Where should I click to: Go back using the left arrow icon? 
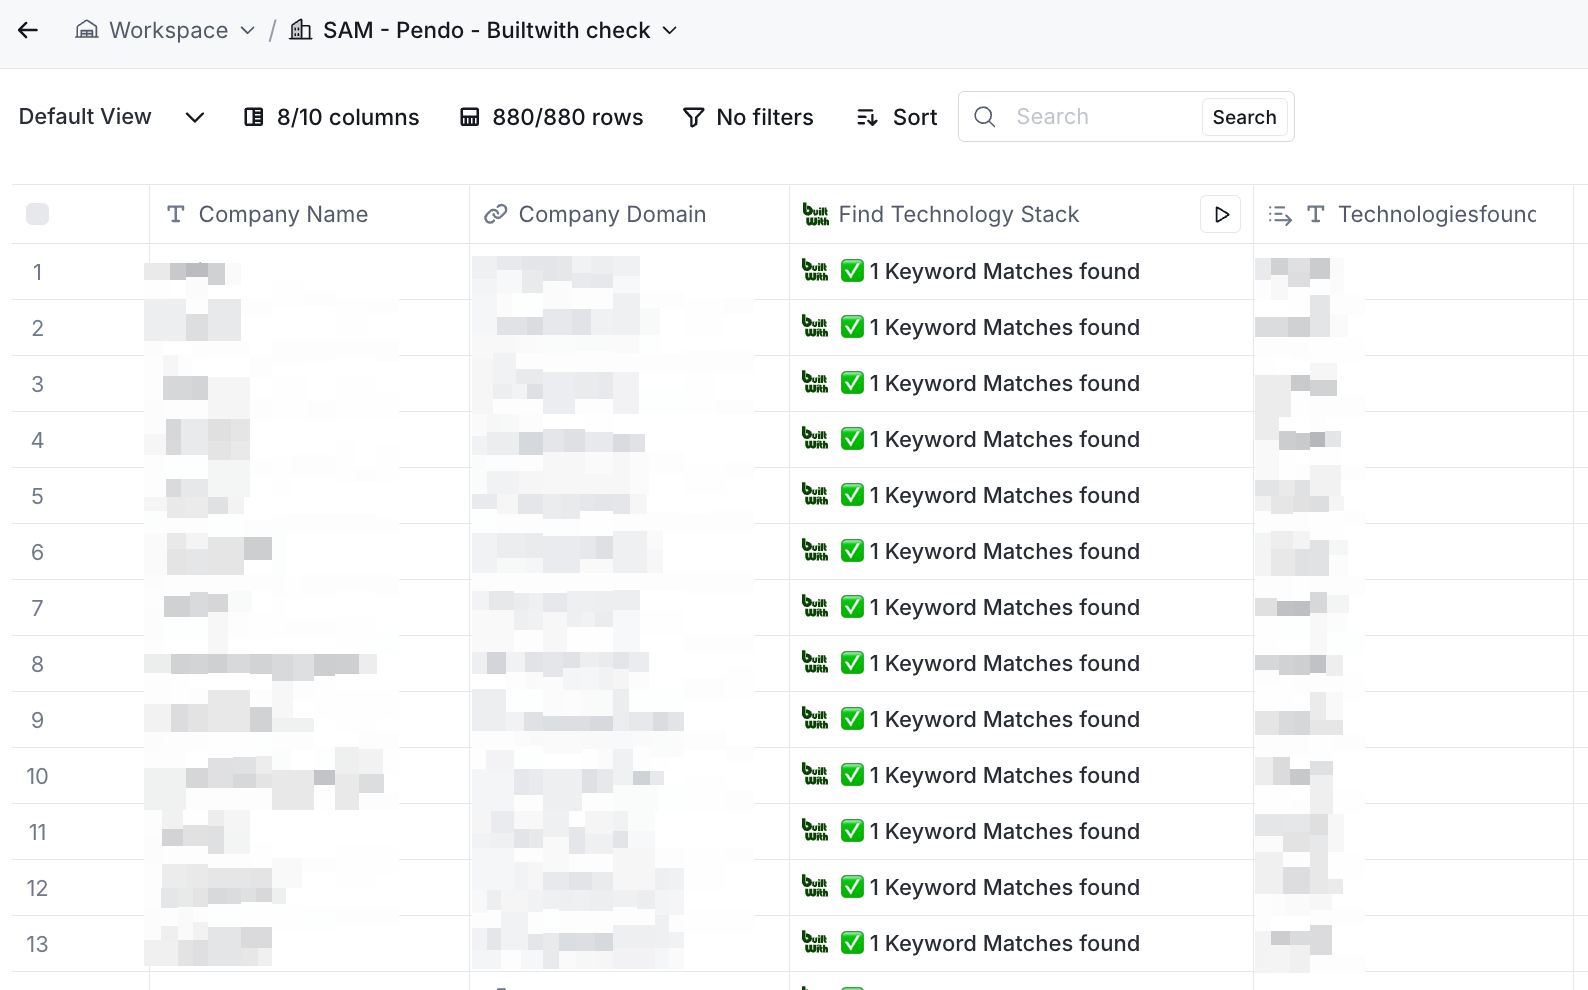28,30
